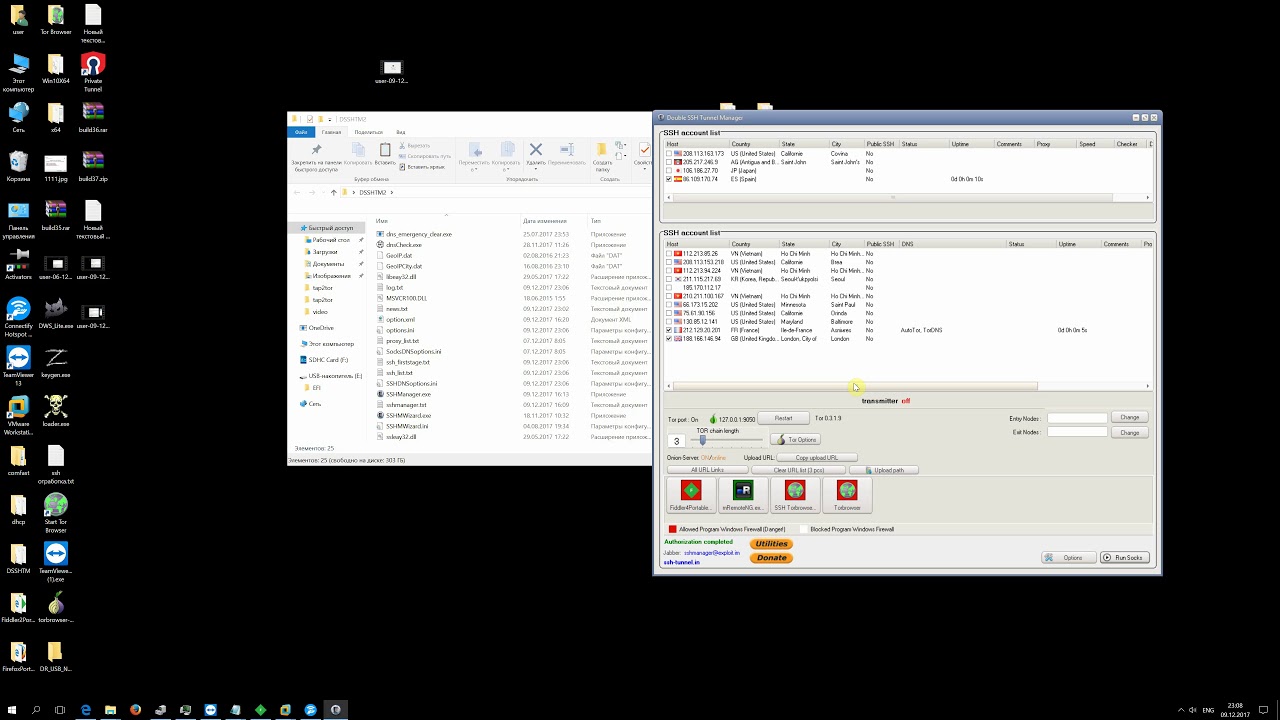Click the orange Donate button
1280x720 pixels.
pos(771,557)
